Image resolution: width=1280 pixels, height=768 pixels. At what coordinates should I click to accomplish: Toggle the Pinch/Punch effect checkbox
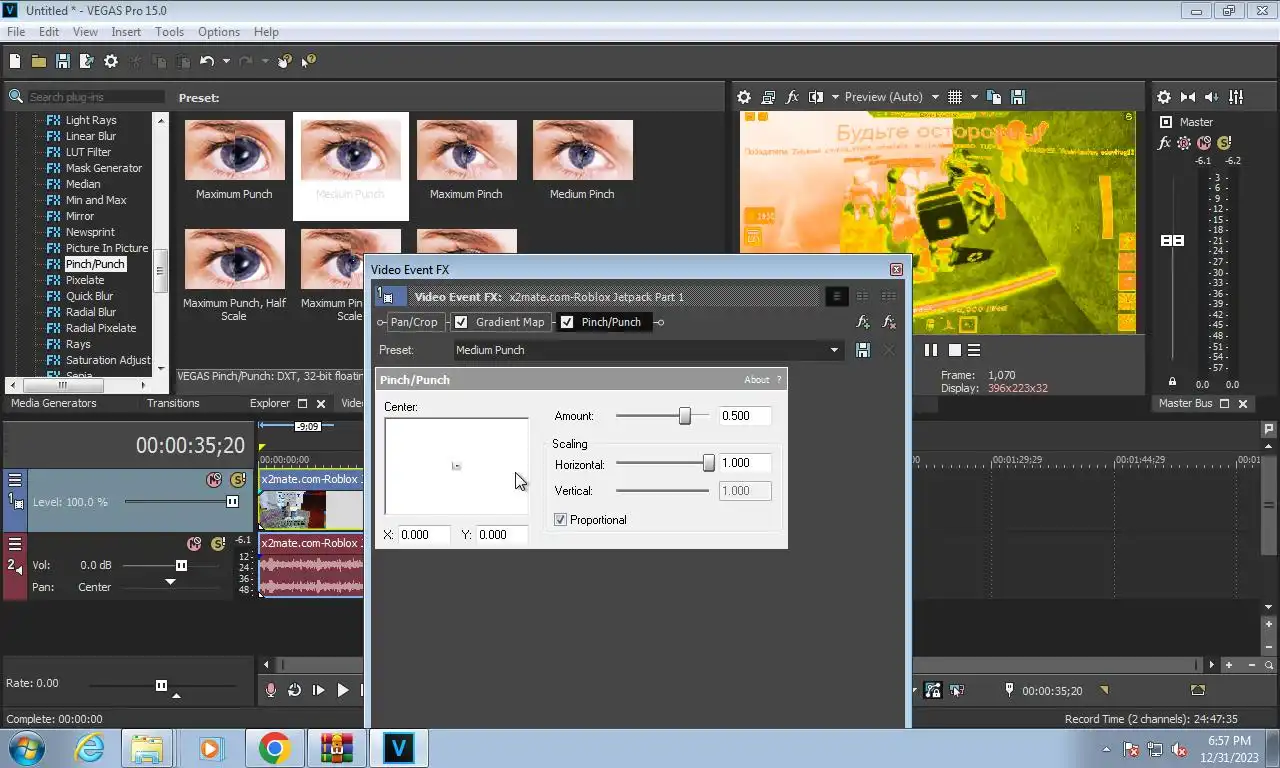click(x=567, y=322)
